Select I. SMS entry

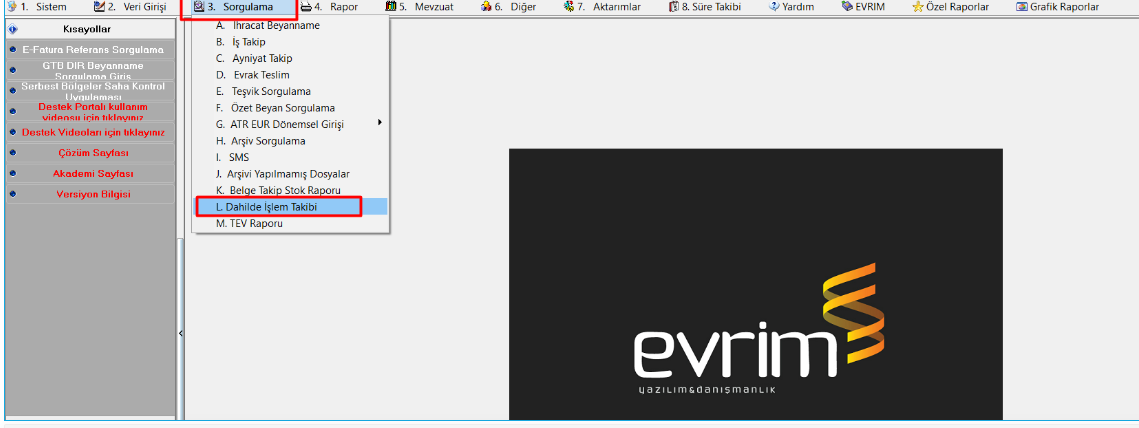(291, 157)
